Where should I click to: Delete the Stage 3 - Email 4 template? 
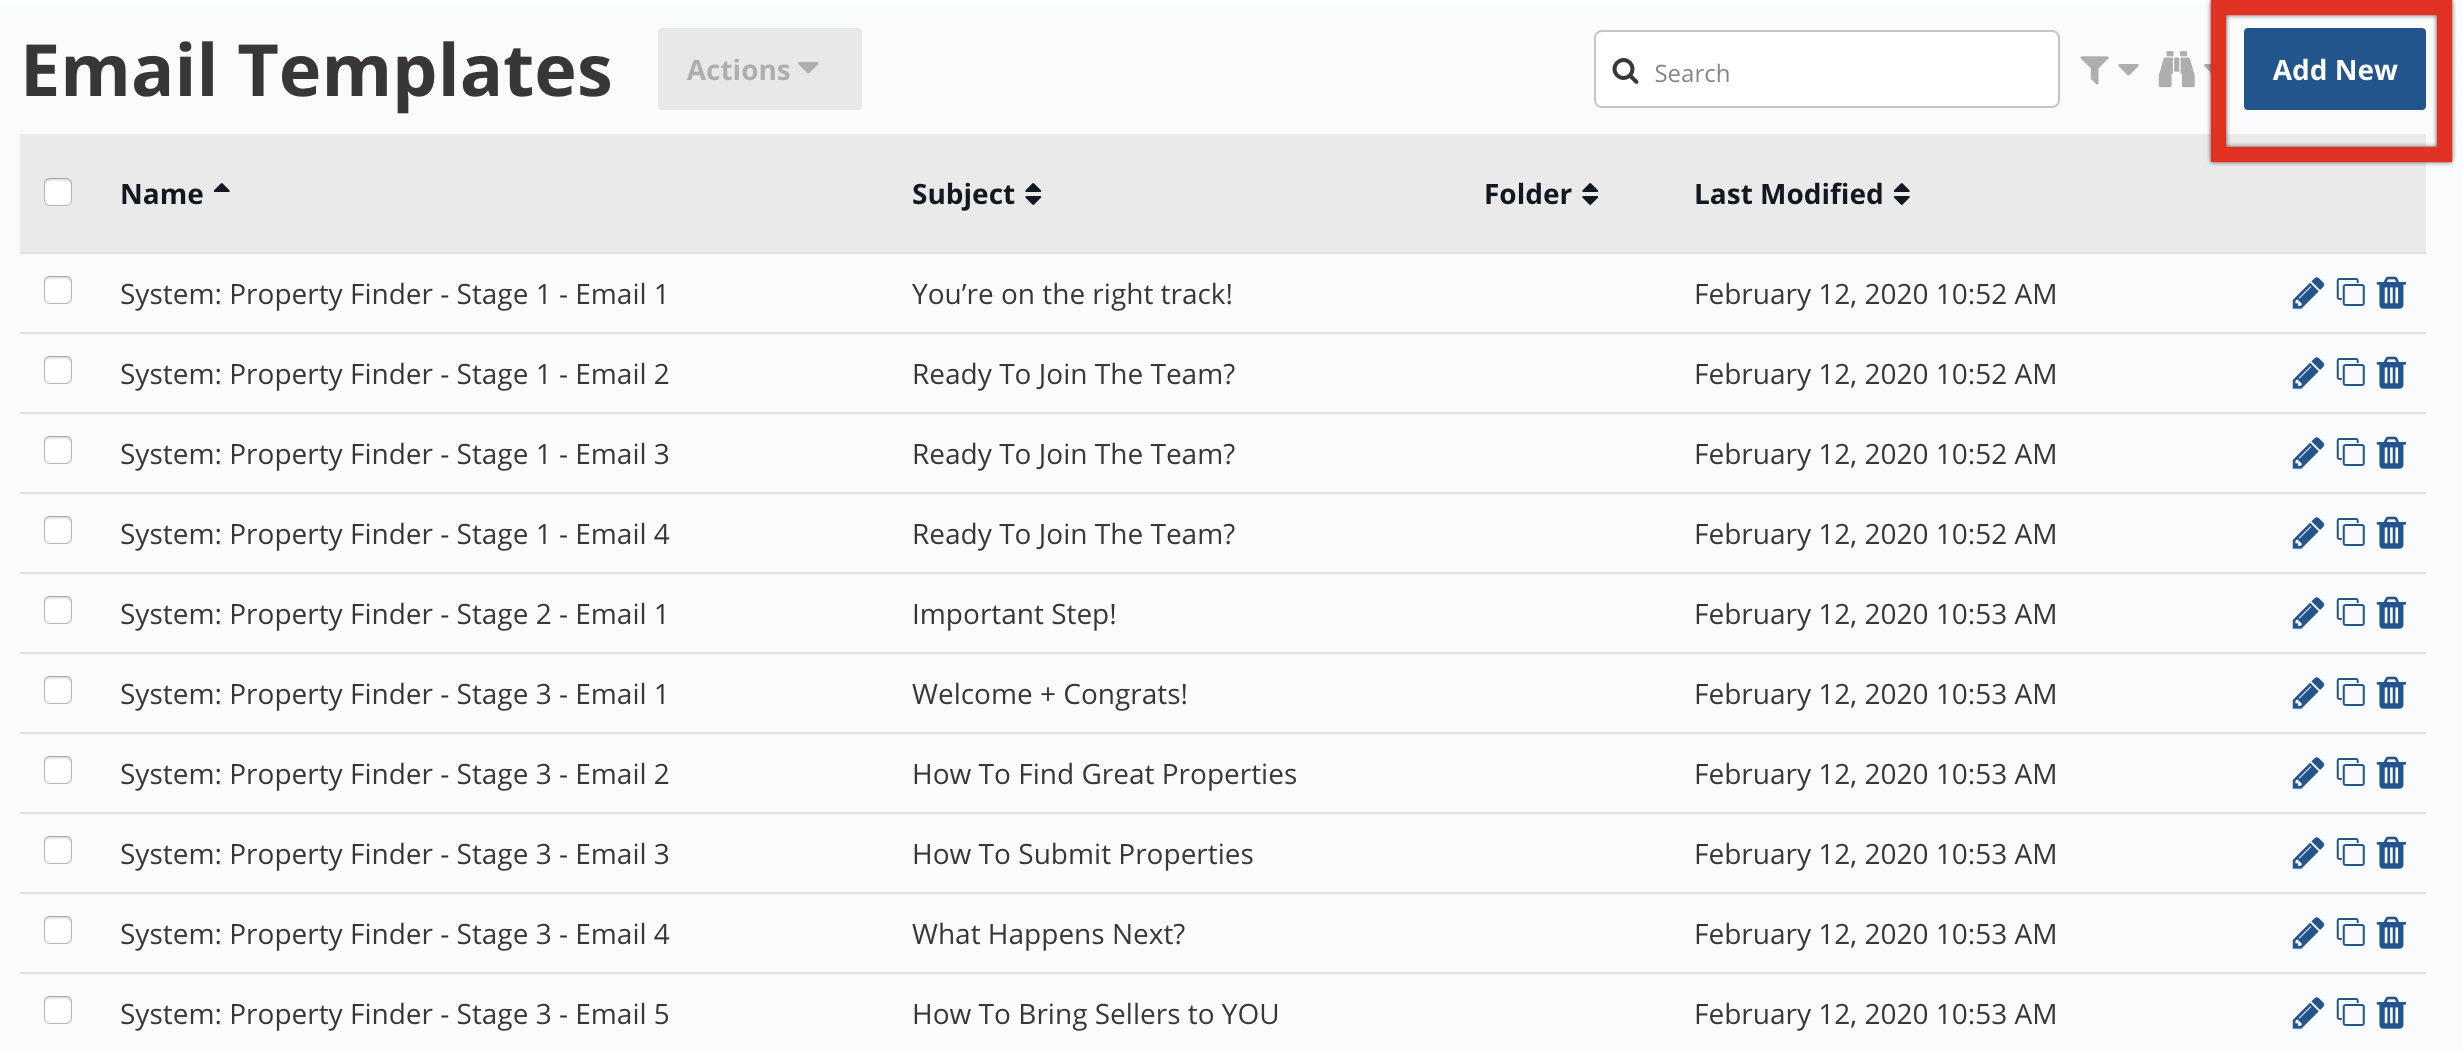pyautogui.click(x=2391, y=933)
